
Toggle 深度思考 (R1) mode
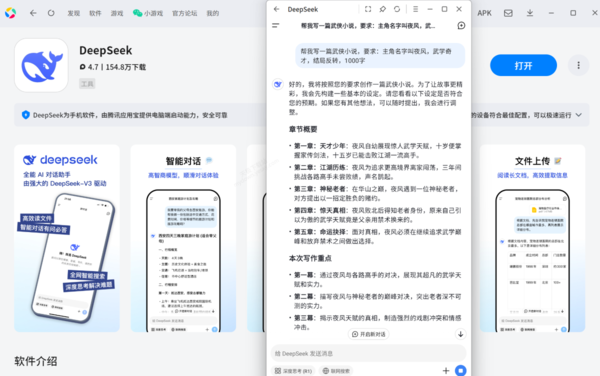coord(293,371)
